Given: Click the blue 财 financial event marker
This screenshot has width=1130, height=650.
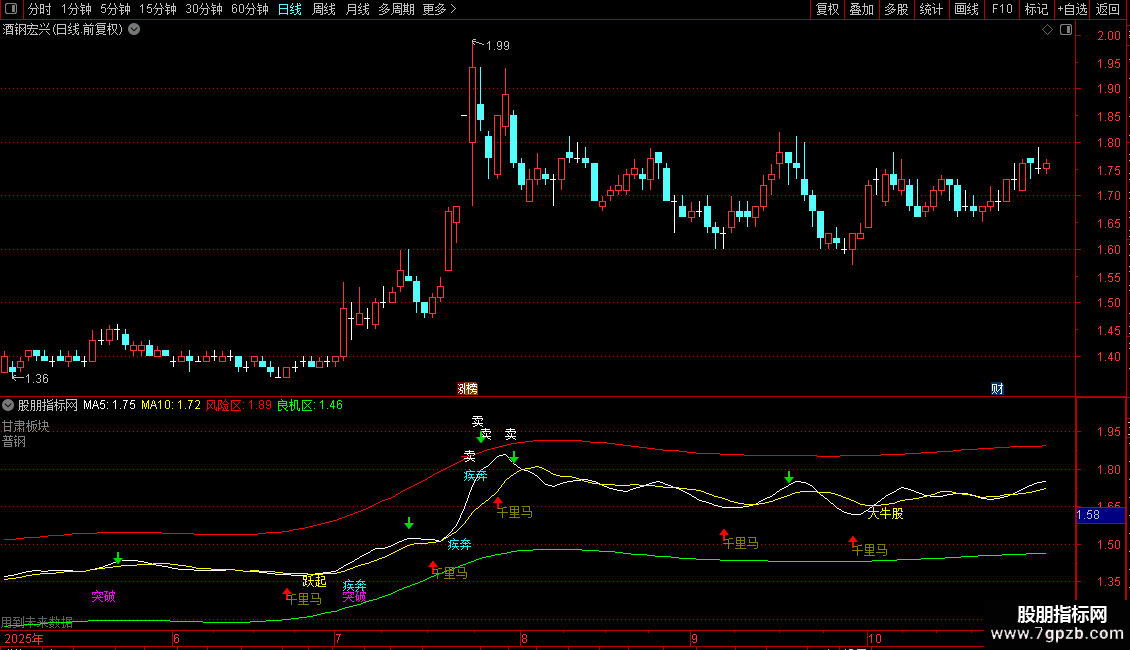Looking at the screenshot, I should 997,388.
